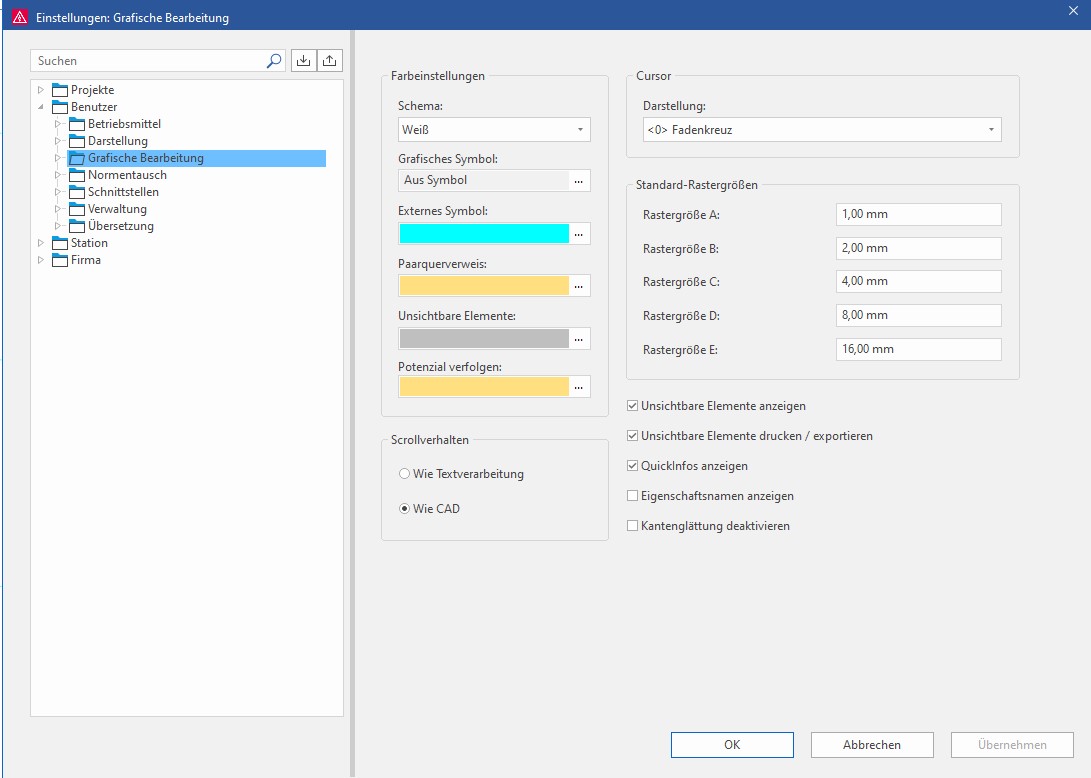The height and width of the screenshot is (778, 1091).
Task: Click the Abbrechen button
Action: click(x=872, y=745)
